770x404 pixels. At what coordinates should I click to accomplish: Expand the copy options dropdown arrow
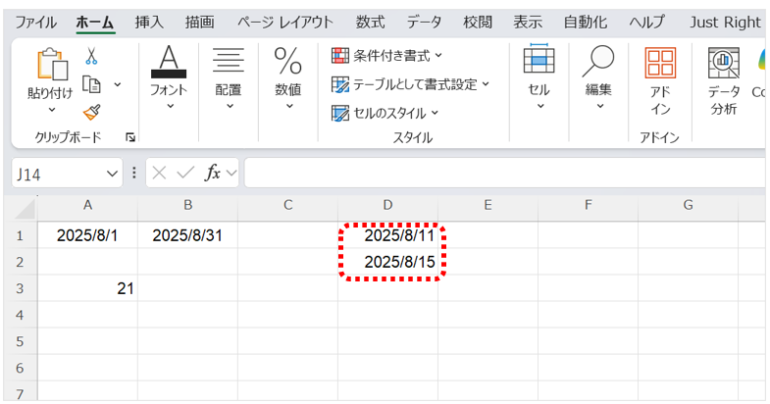click(117, 84)
